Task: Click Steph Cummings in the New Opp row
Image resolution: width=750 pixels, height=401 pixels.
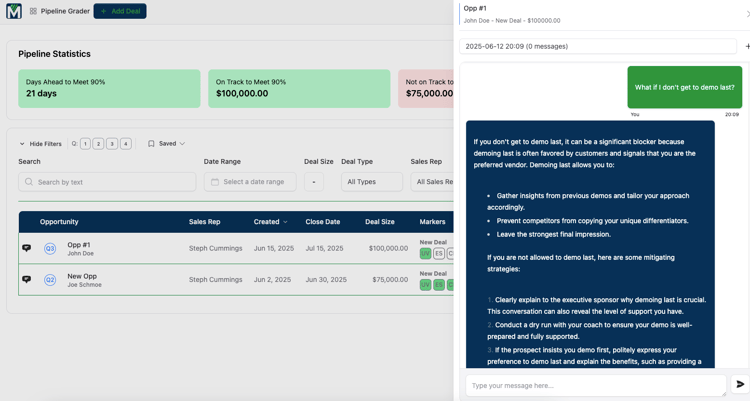Action: (x=215, y=279)
